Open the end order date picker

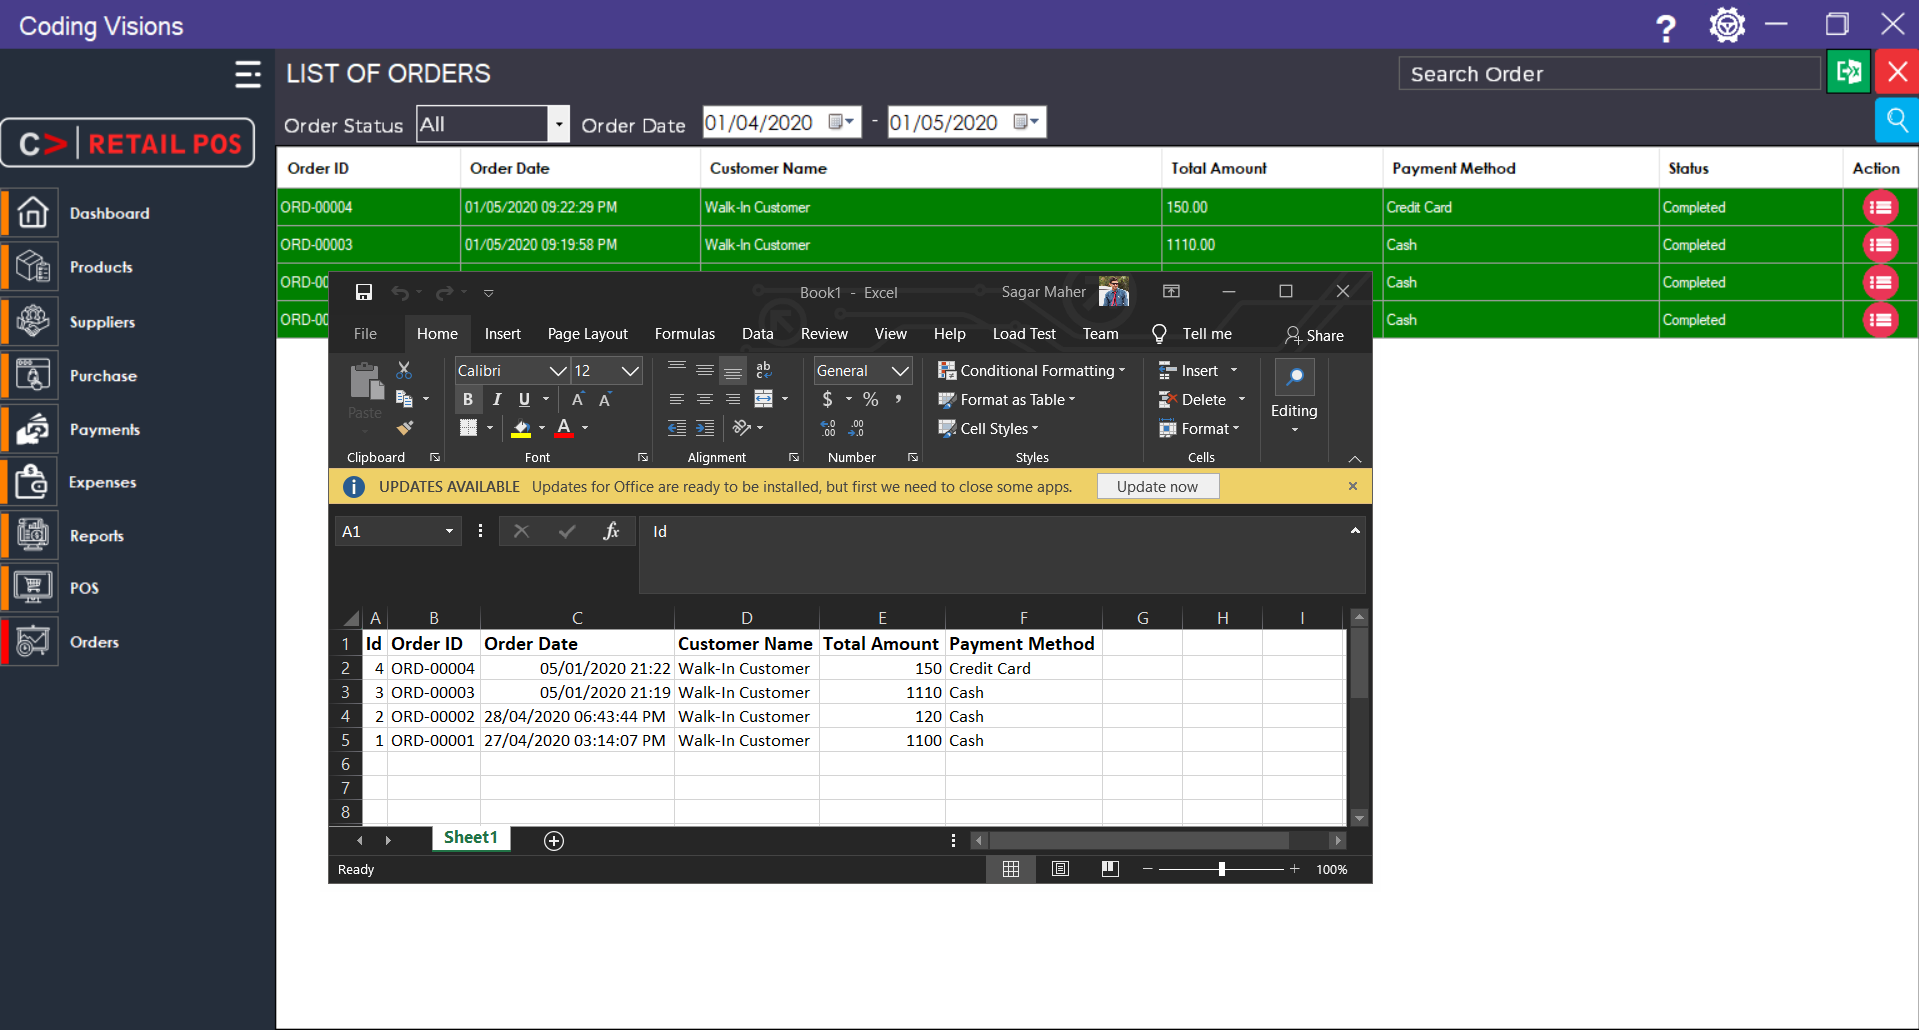1027,122
